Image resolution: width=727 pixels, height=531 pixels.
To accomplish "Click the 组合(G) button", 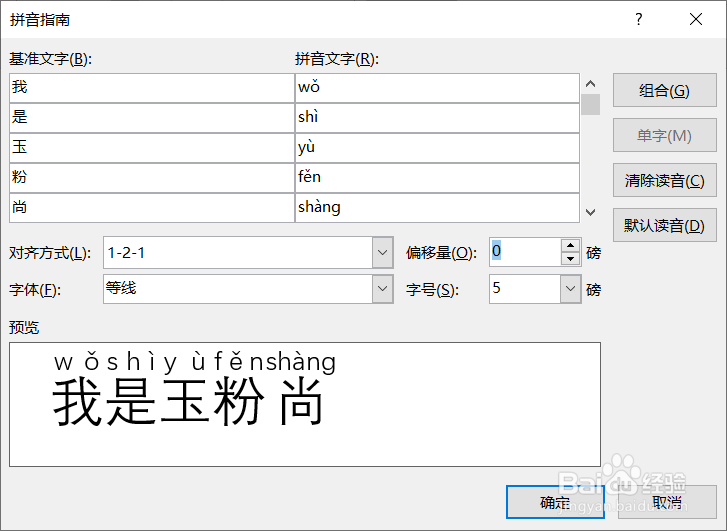I will 664,90.
